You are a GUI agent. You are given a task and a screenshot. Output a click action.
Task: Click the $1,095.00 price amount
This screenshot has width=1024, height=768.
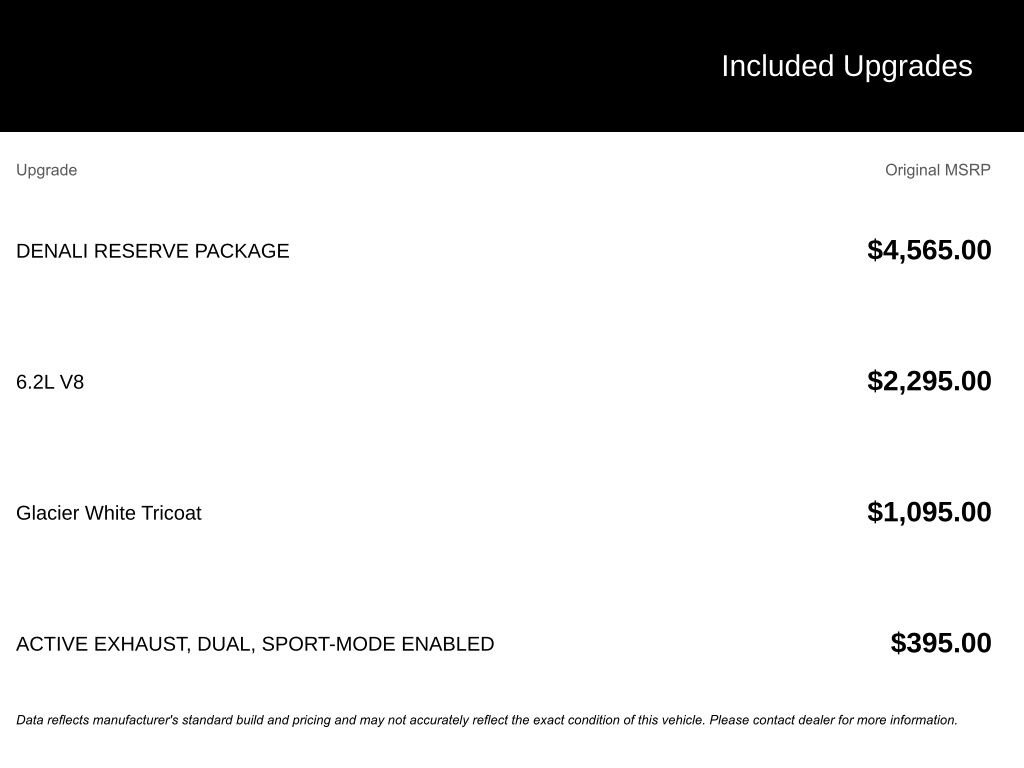929,512
